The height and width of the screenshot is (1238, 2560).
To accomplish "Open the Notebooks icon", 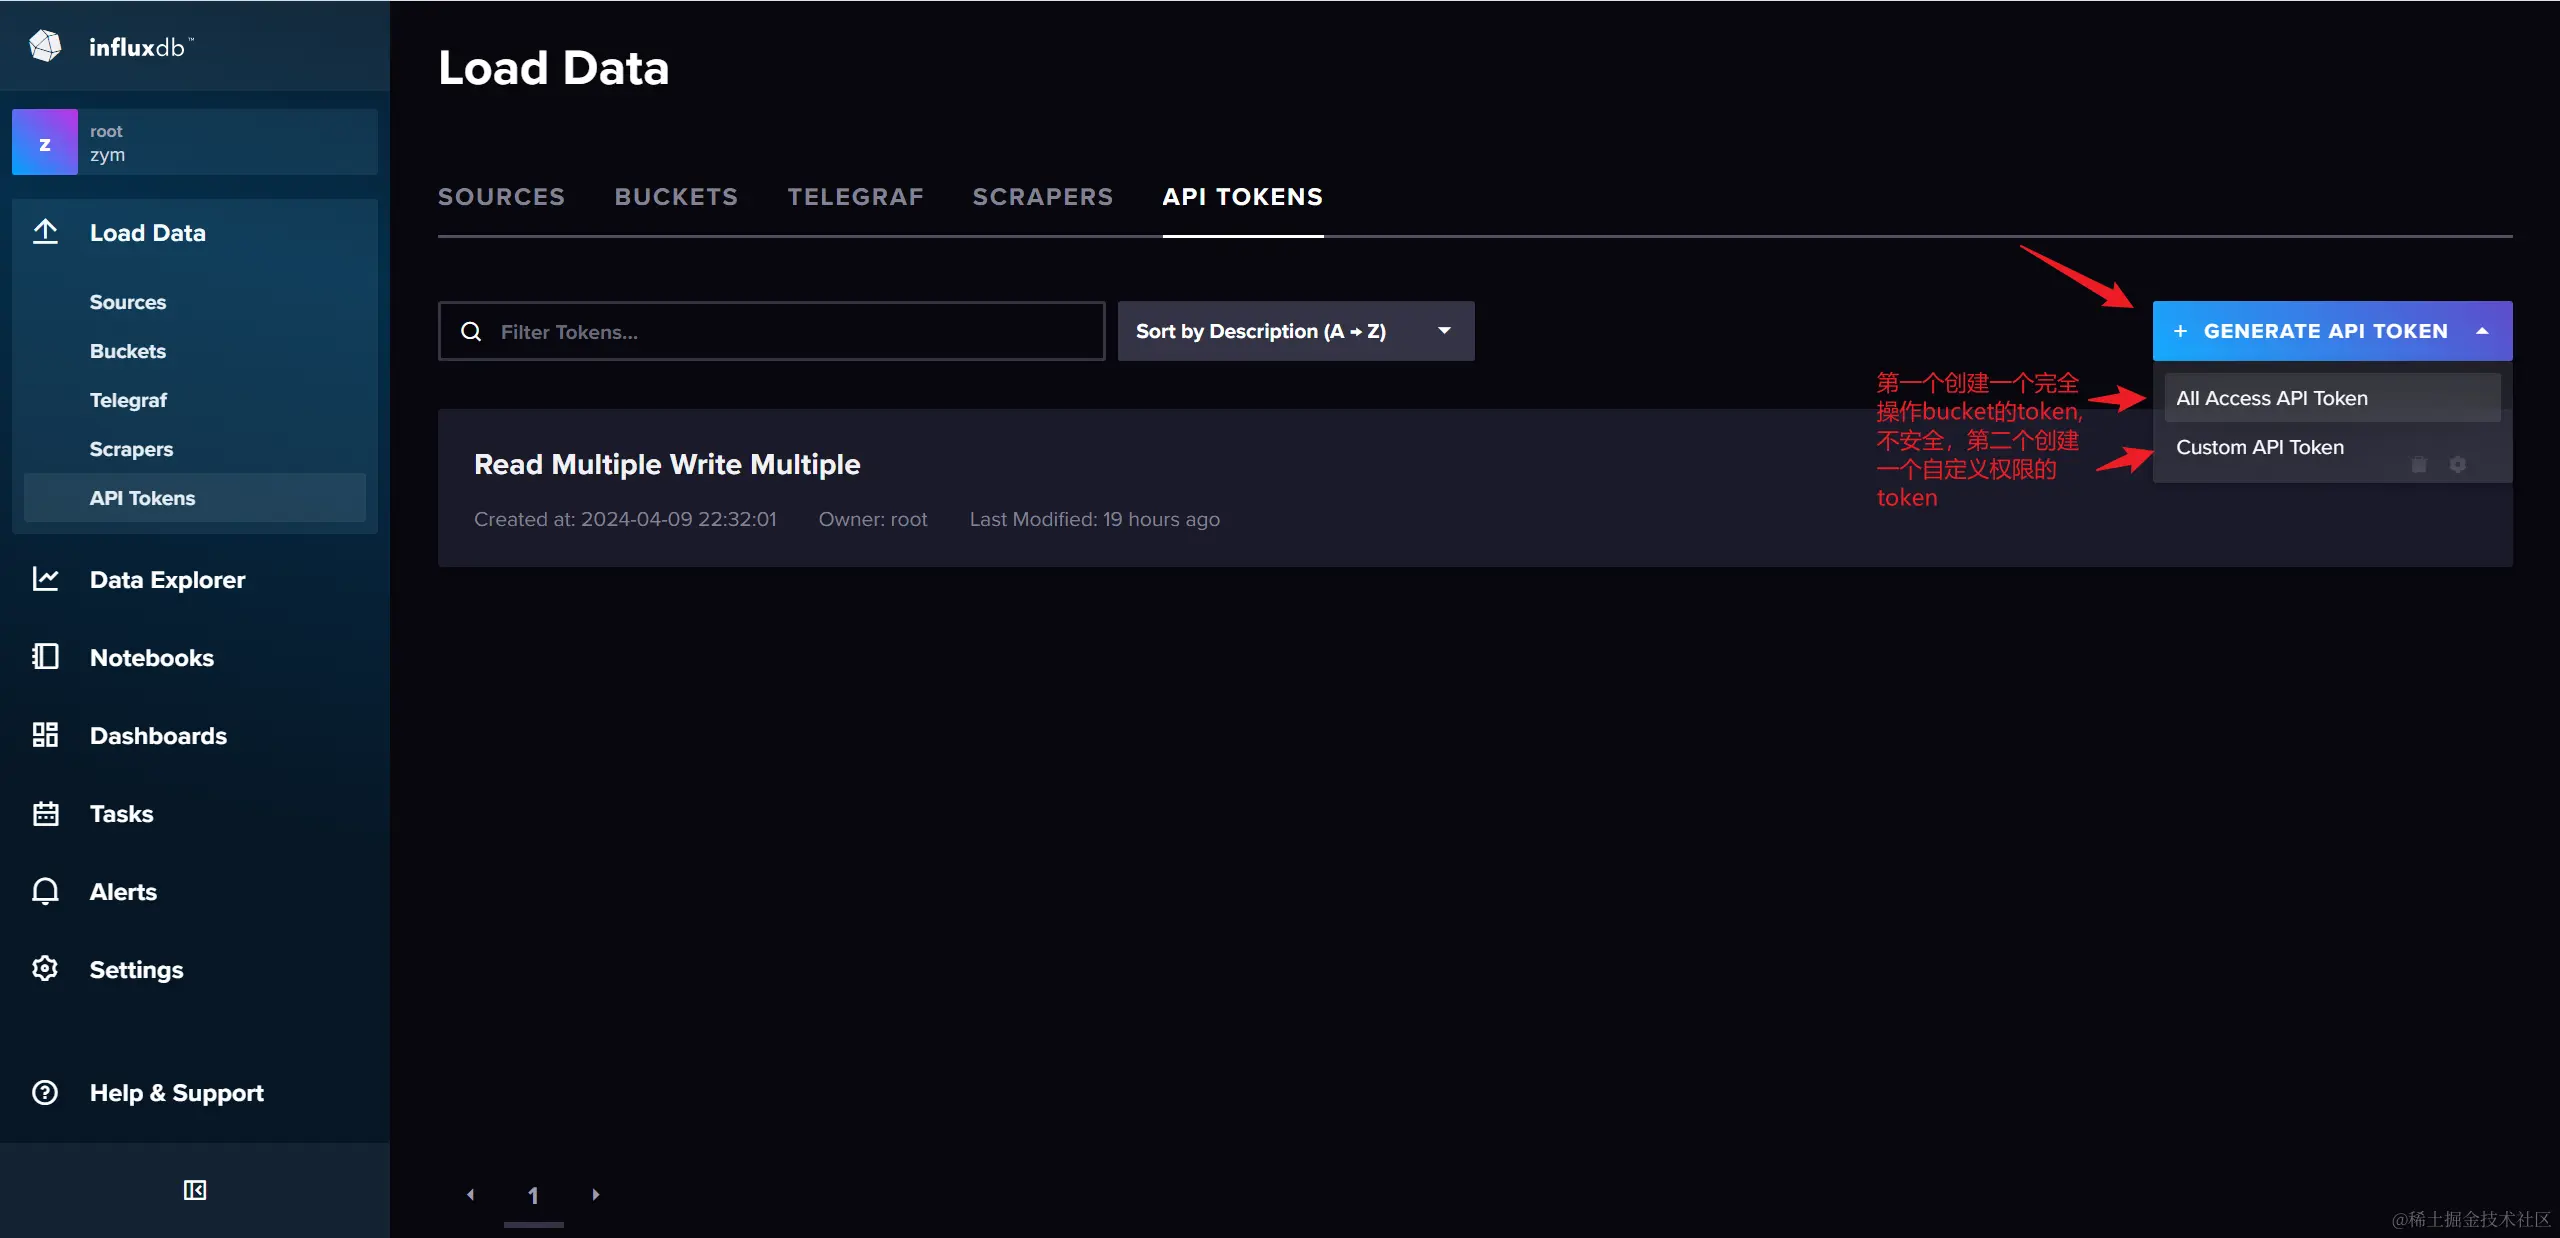I will coord(45,657).
